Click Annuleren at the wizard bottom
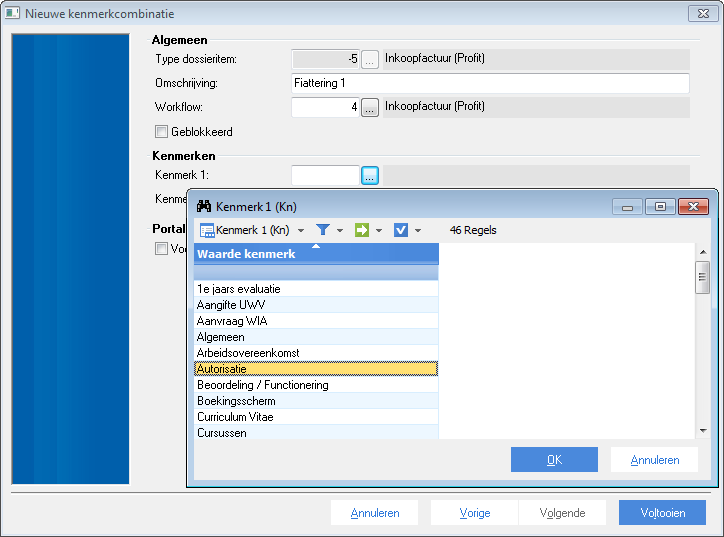Image resolution: width=724 pixels, height=537 pixels. tap(374, 513)
